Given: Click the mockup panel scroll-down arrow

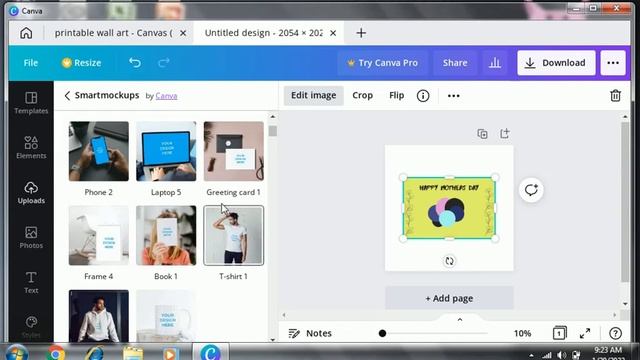Looking at the screenshot, I should pos(273,339).
